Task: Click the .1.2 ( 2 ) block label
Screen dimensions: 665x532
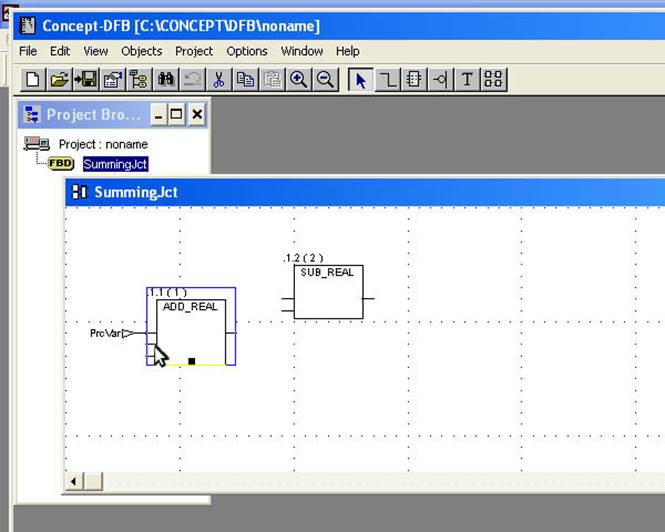Action: pos(303,258)
